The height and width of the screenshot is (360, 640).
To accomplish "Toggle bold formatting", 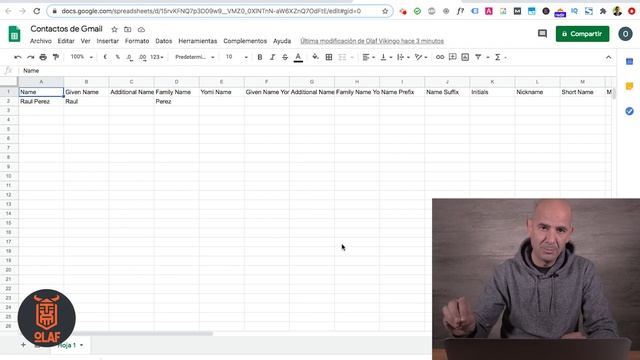I will click(x=260, y=57).
